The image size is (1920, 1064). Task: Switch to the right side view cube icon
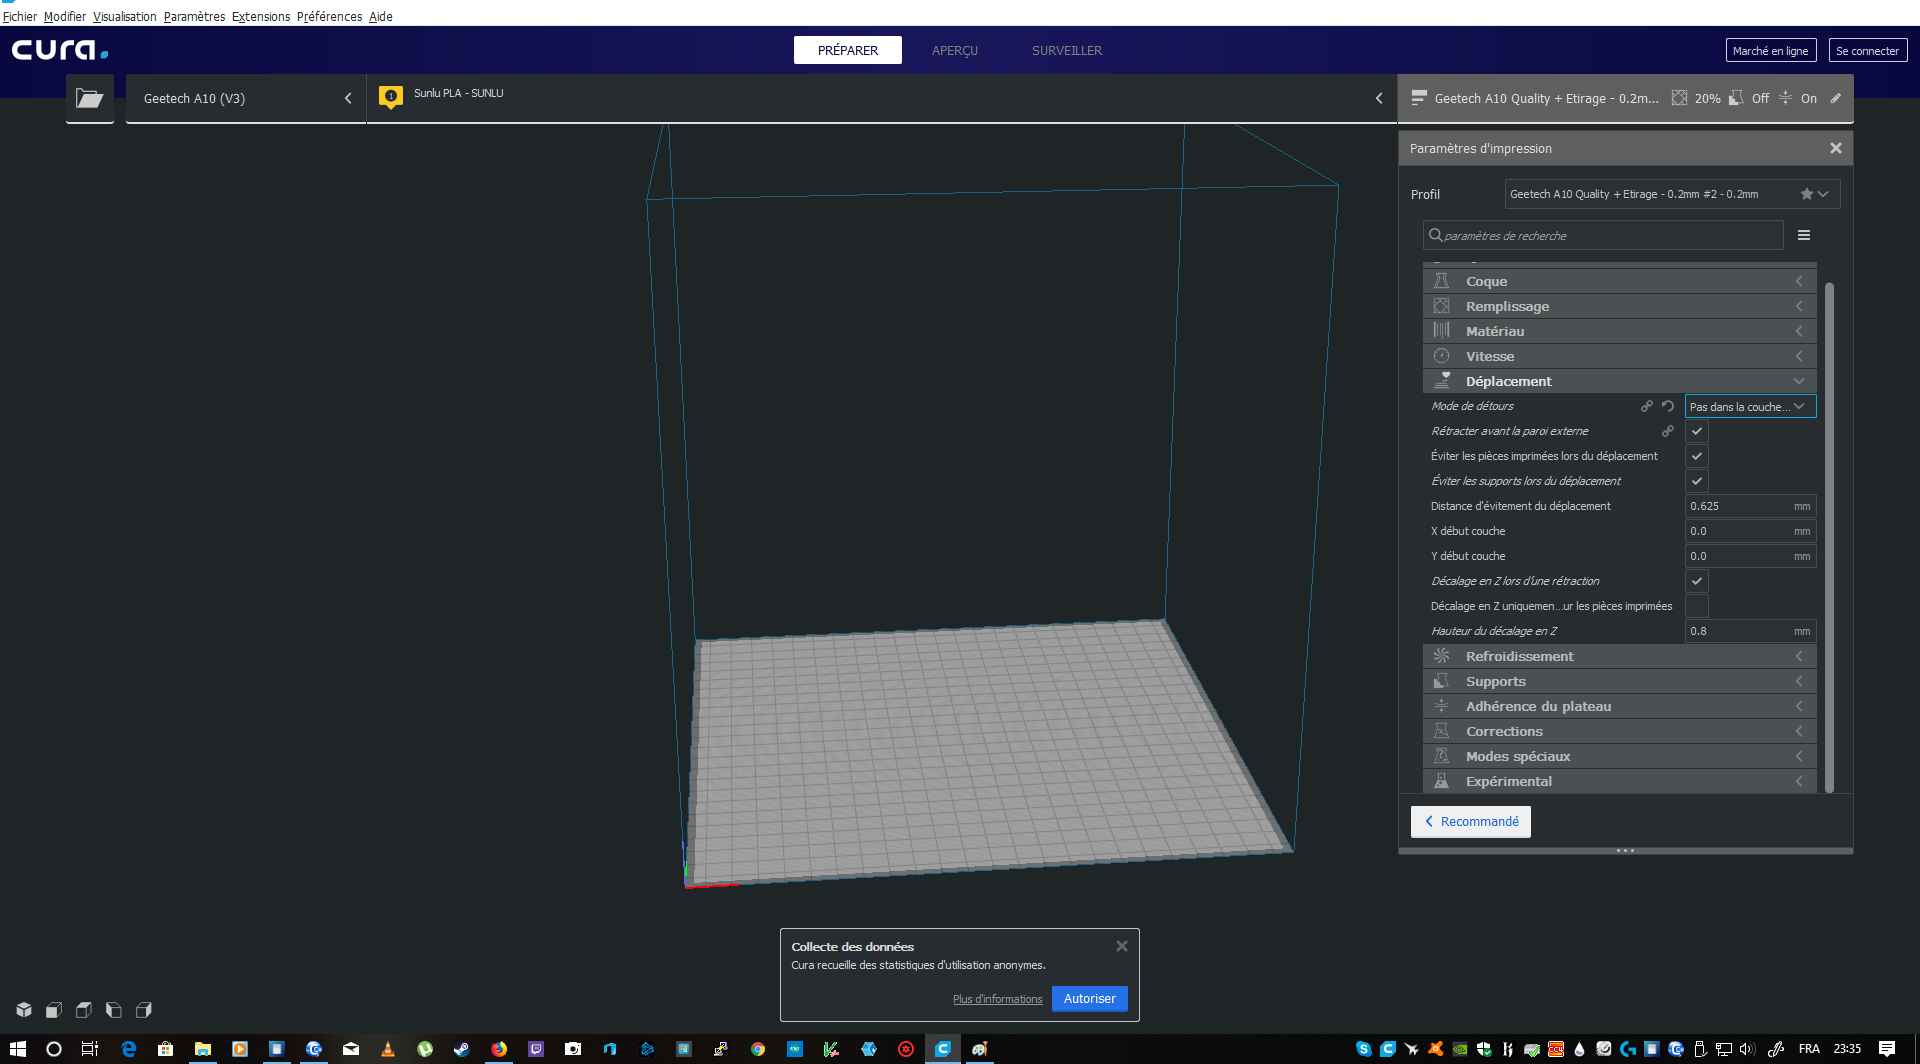click(x=144, y=1010)
